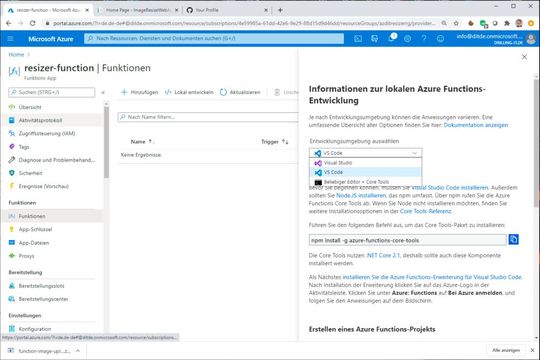Choose Beliebiger Editor + Core Tools option
The image size is (540, 360).
click(365, 182)
